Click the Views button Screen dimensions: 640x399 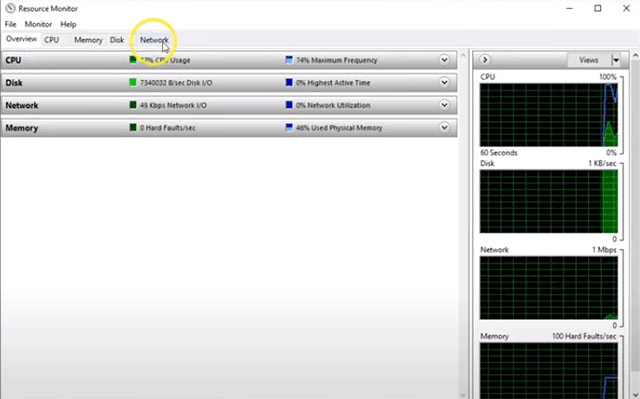tap(589, 60)
